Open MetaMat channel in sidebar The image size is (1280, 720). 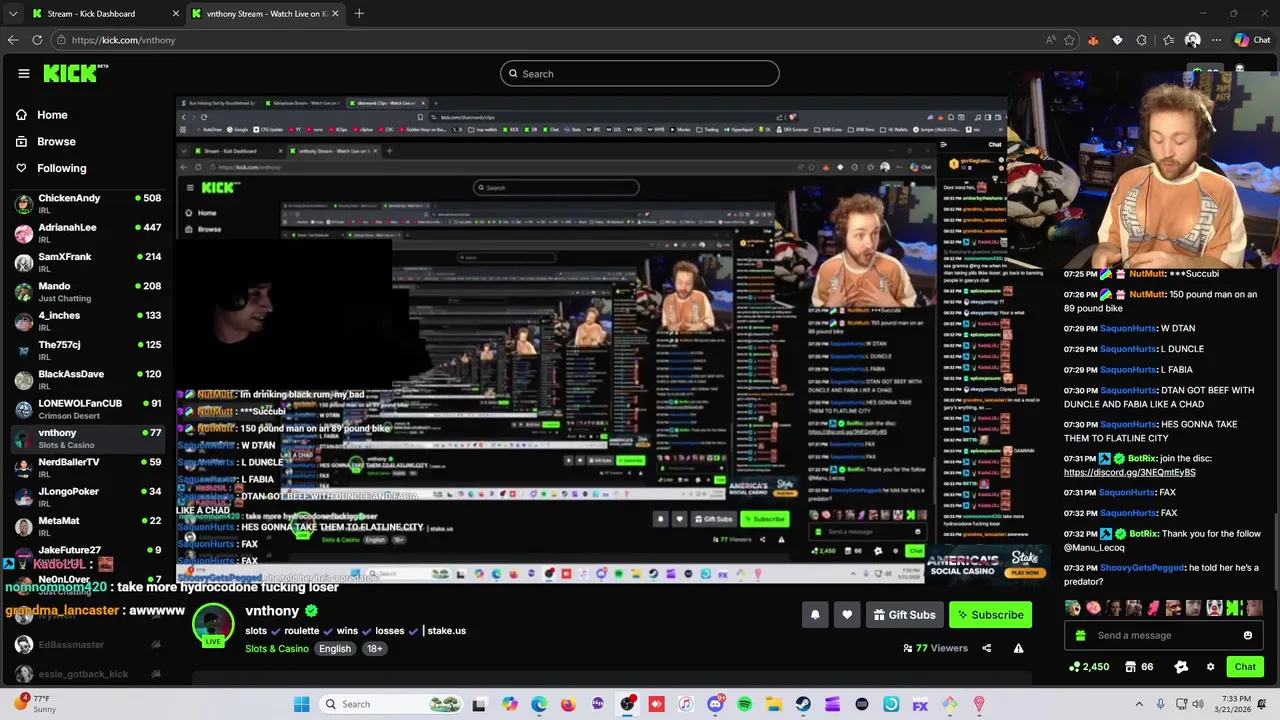88,526
